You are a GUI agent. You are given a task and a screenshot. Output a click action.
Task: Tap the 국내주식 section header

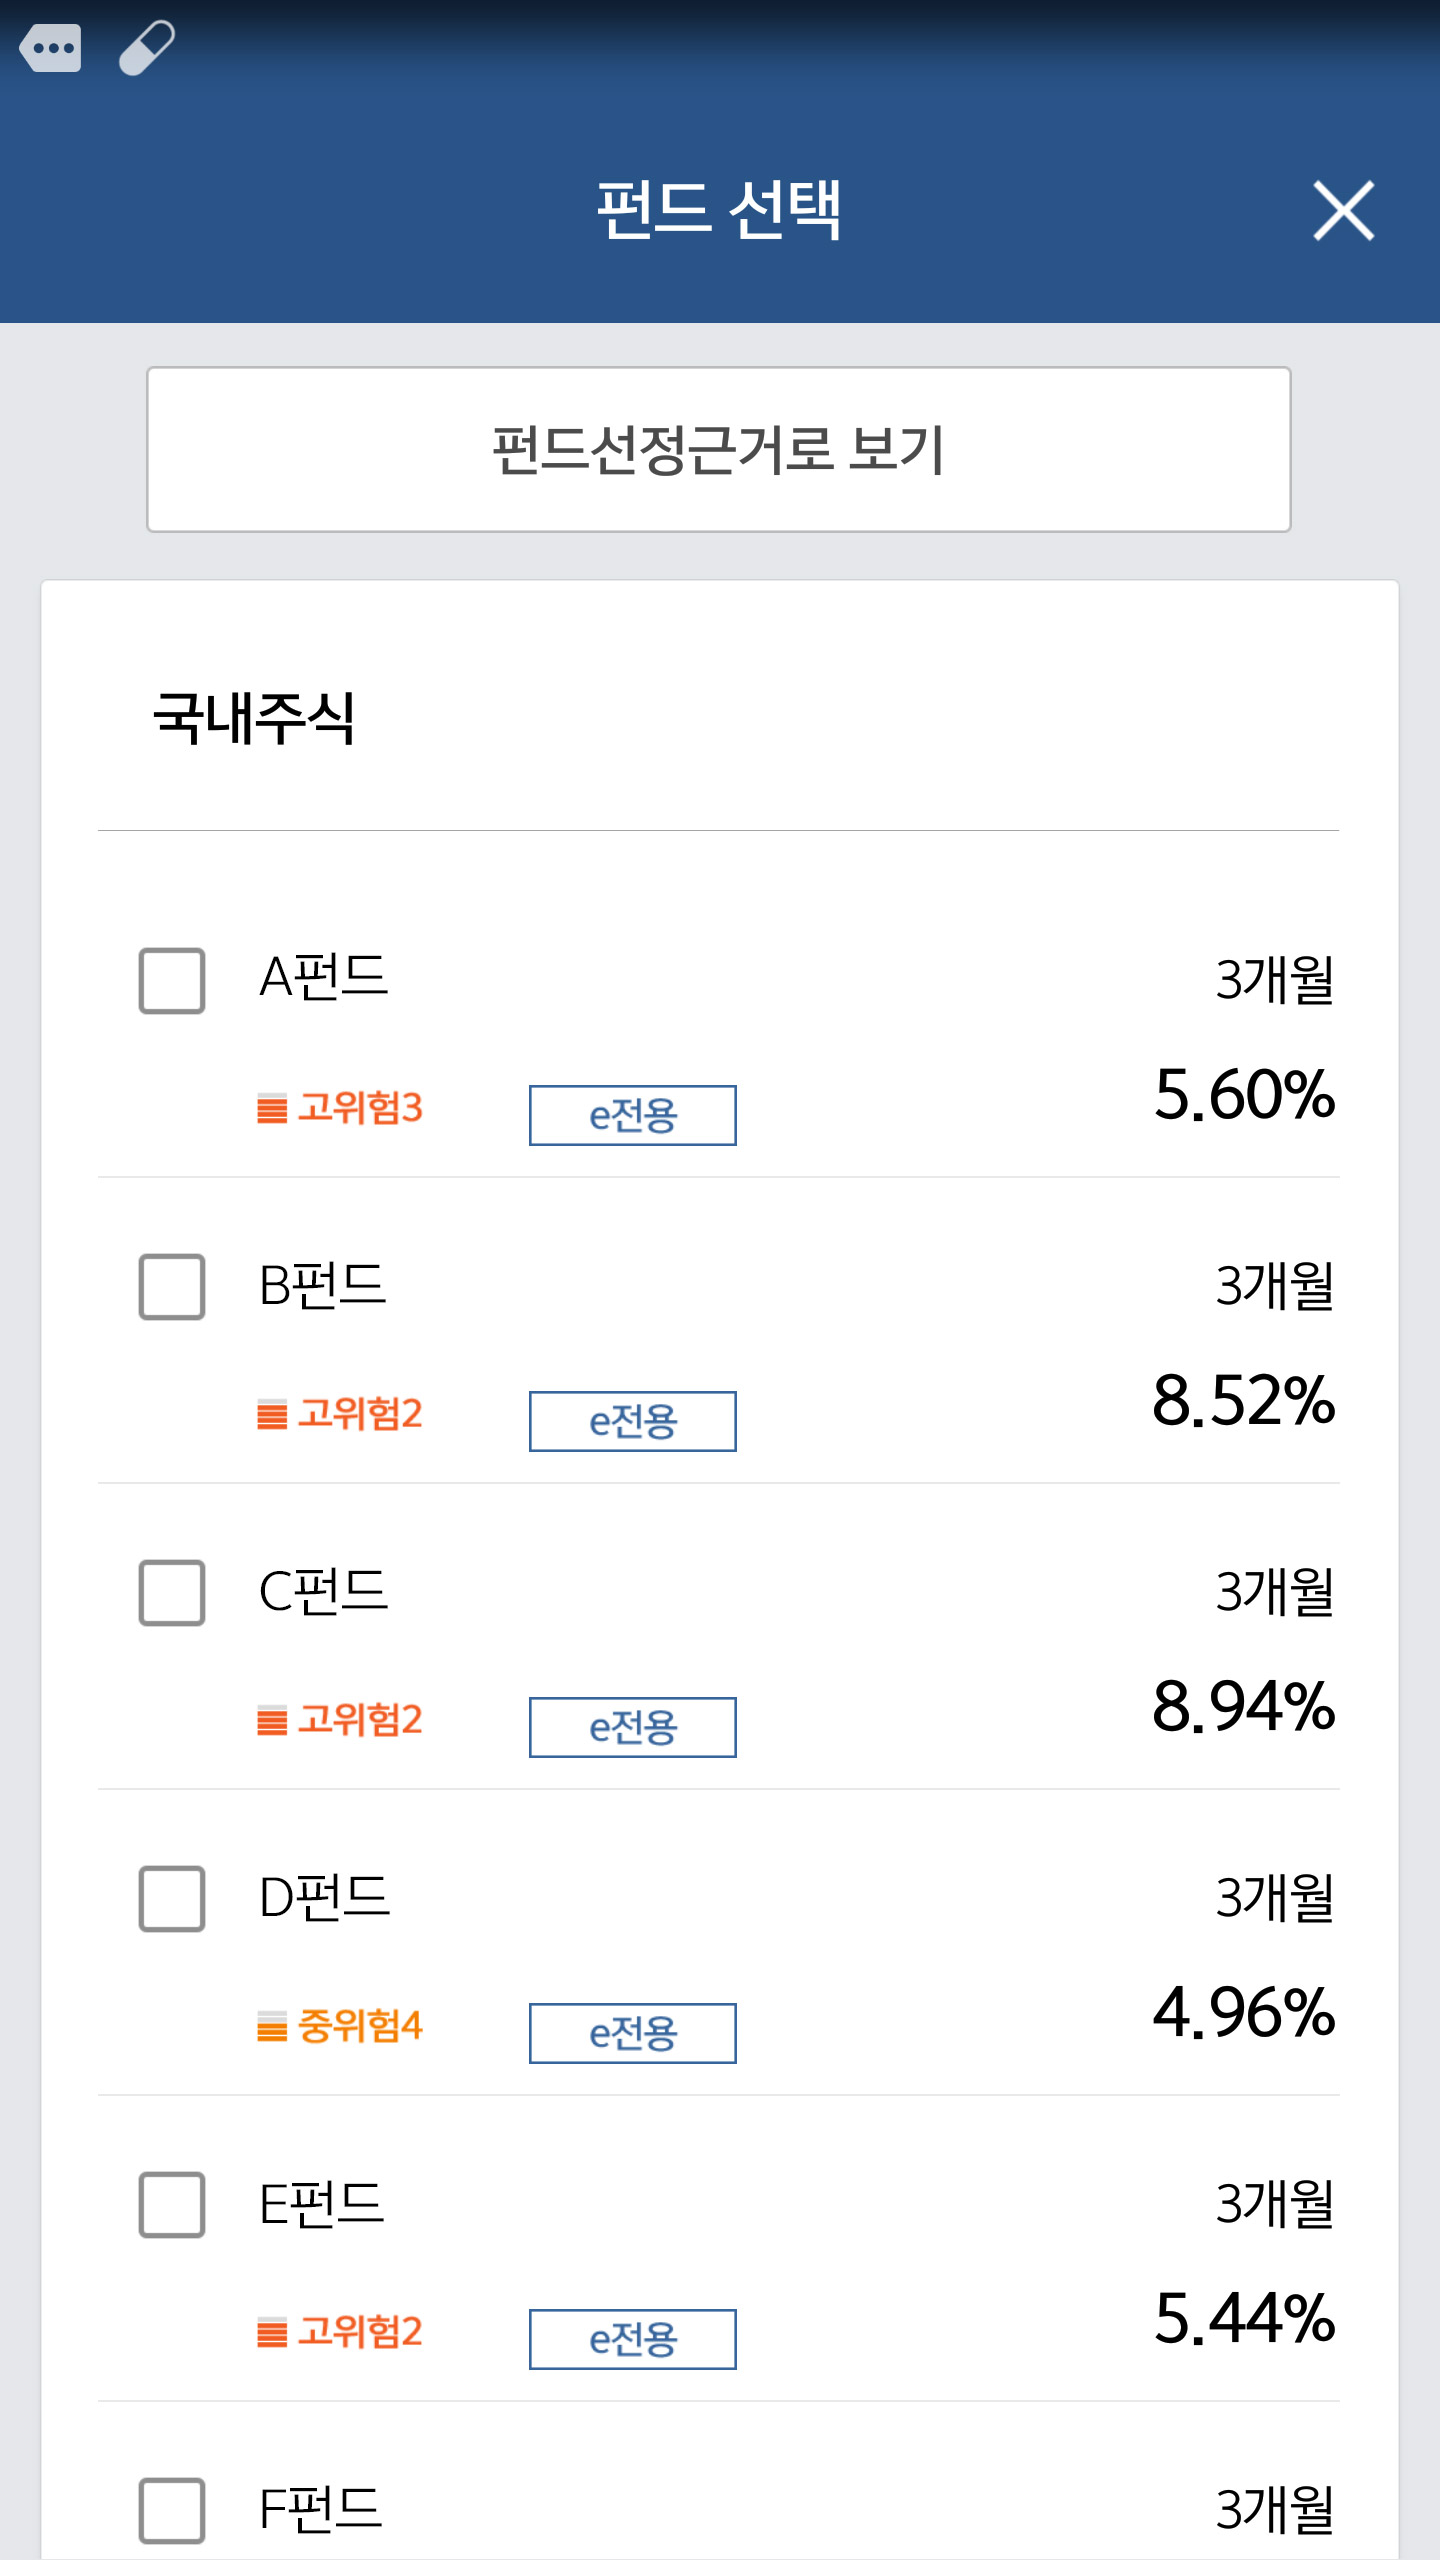[x=254, y=718]
